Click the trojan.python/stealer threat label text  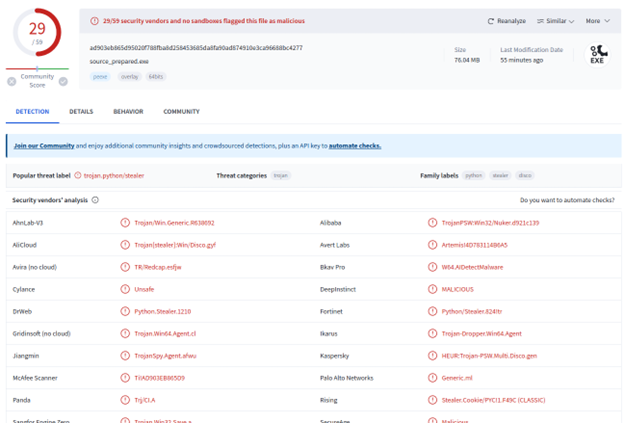click(x=114, y=175)
